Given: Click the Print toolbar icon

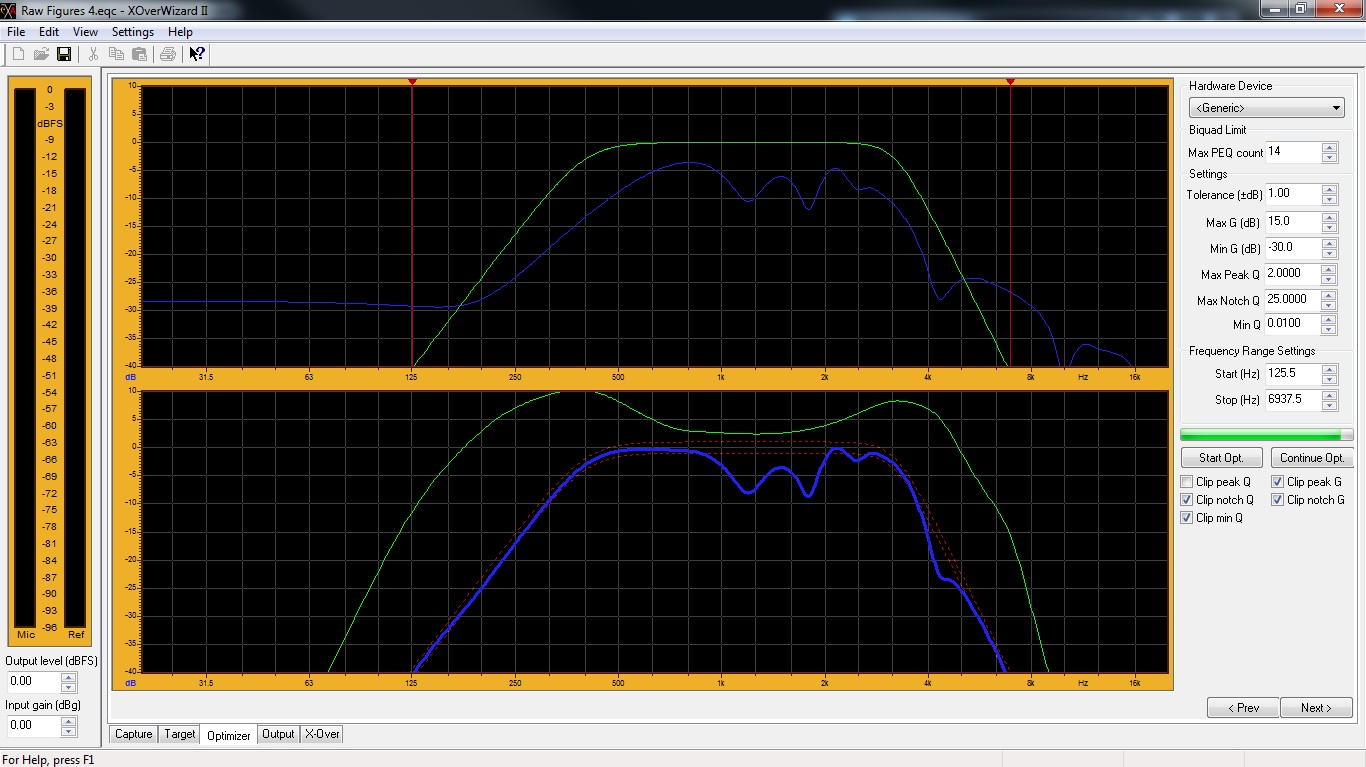Looking at the screenshot, I should (x=168, y=54).
